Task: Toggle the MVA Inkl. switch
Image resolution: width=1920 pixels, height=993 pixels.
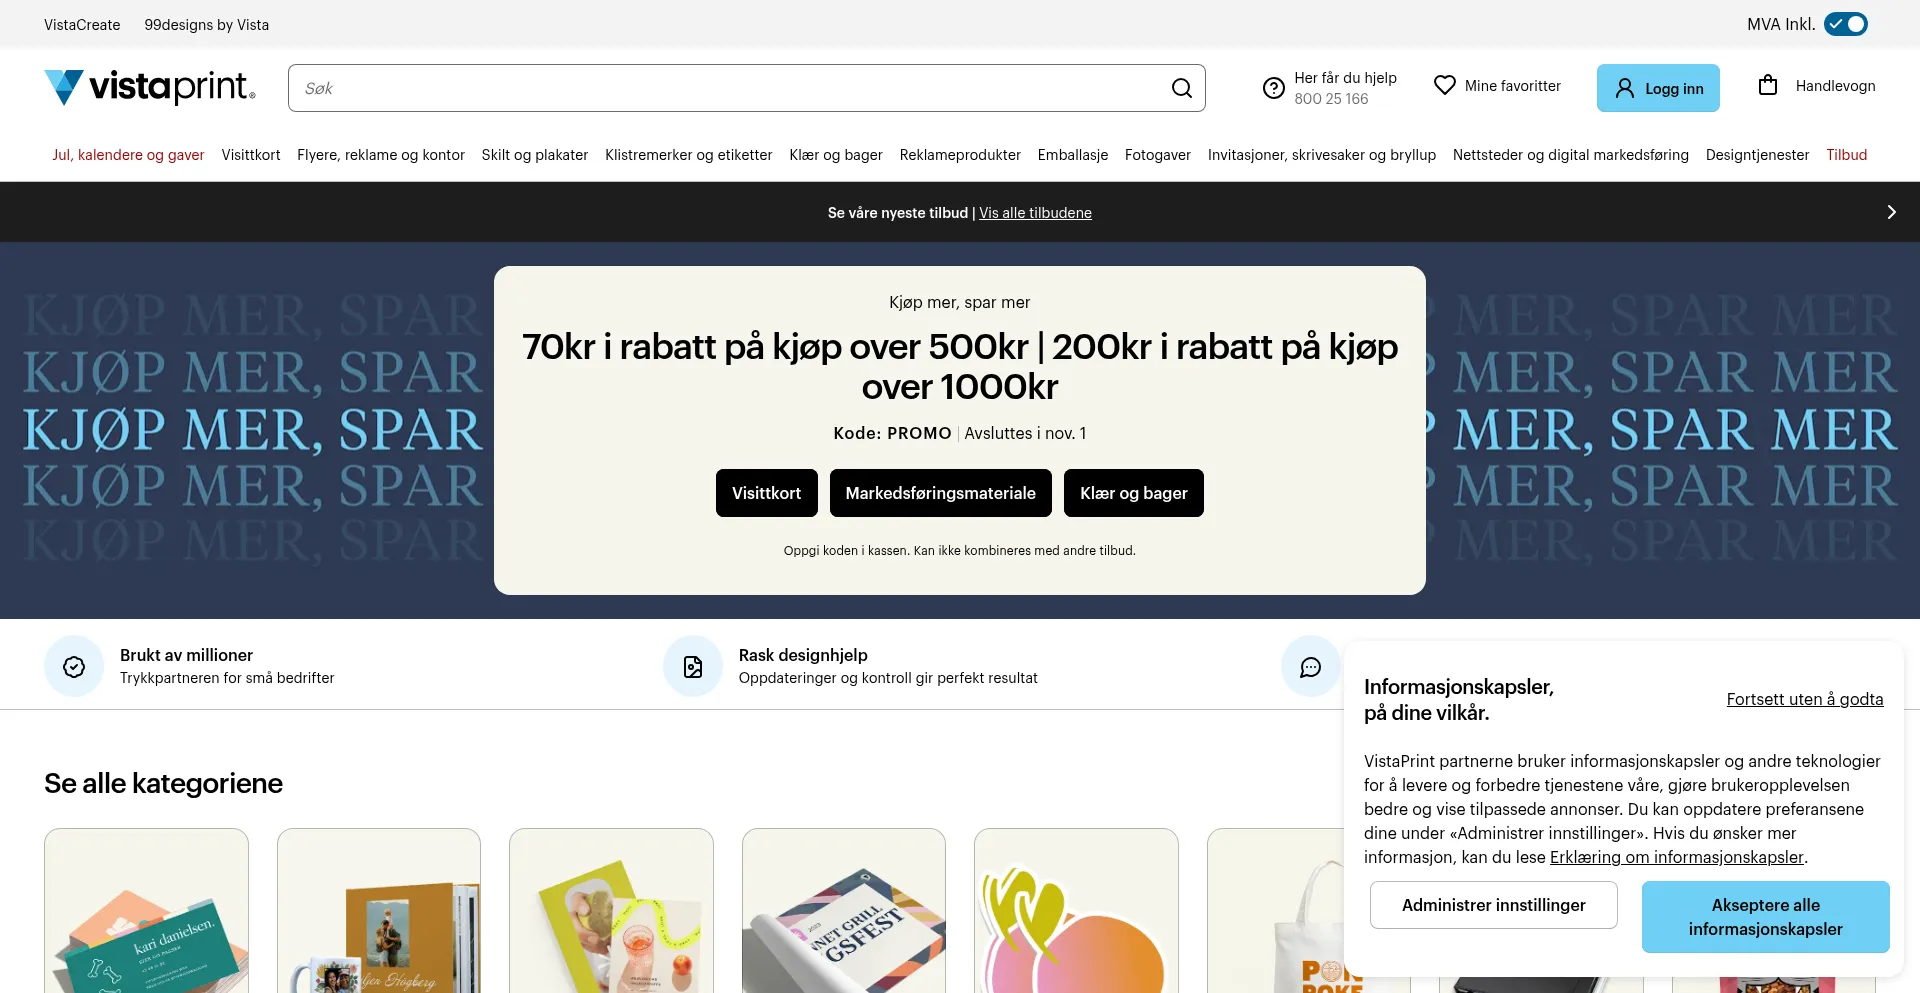Action: click(1846, 24)
